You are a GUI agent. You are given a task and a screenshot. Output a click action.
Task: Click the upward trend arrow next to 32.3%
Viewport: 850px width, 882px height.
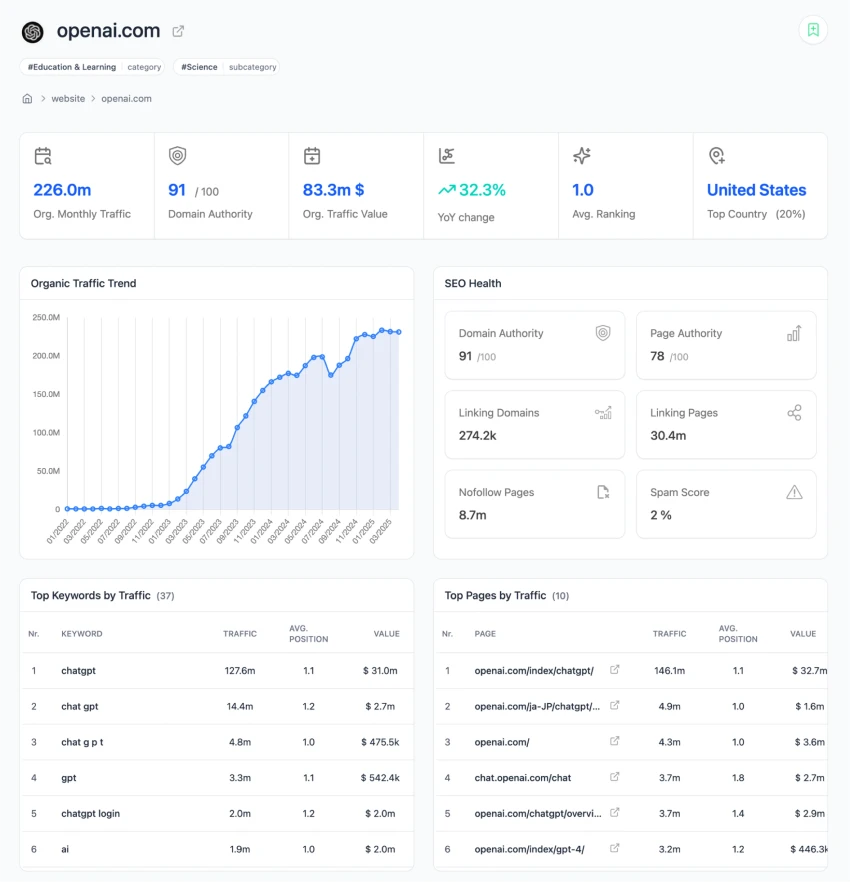click(447, 190)
